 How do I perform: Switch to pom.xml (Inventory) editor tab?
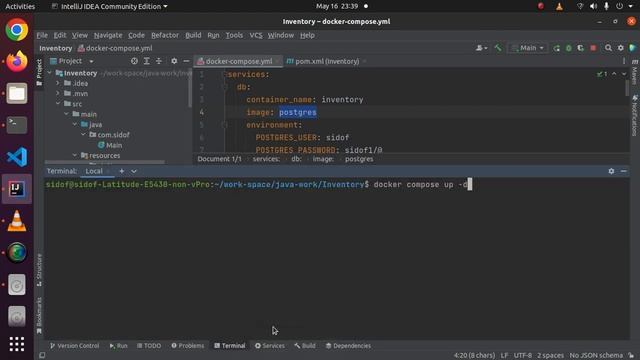327,61
